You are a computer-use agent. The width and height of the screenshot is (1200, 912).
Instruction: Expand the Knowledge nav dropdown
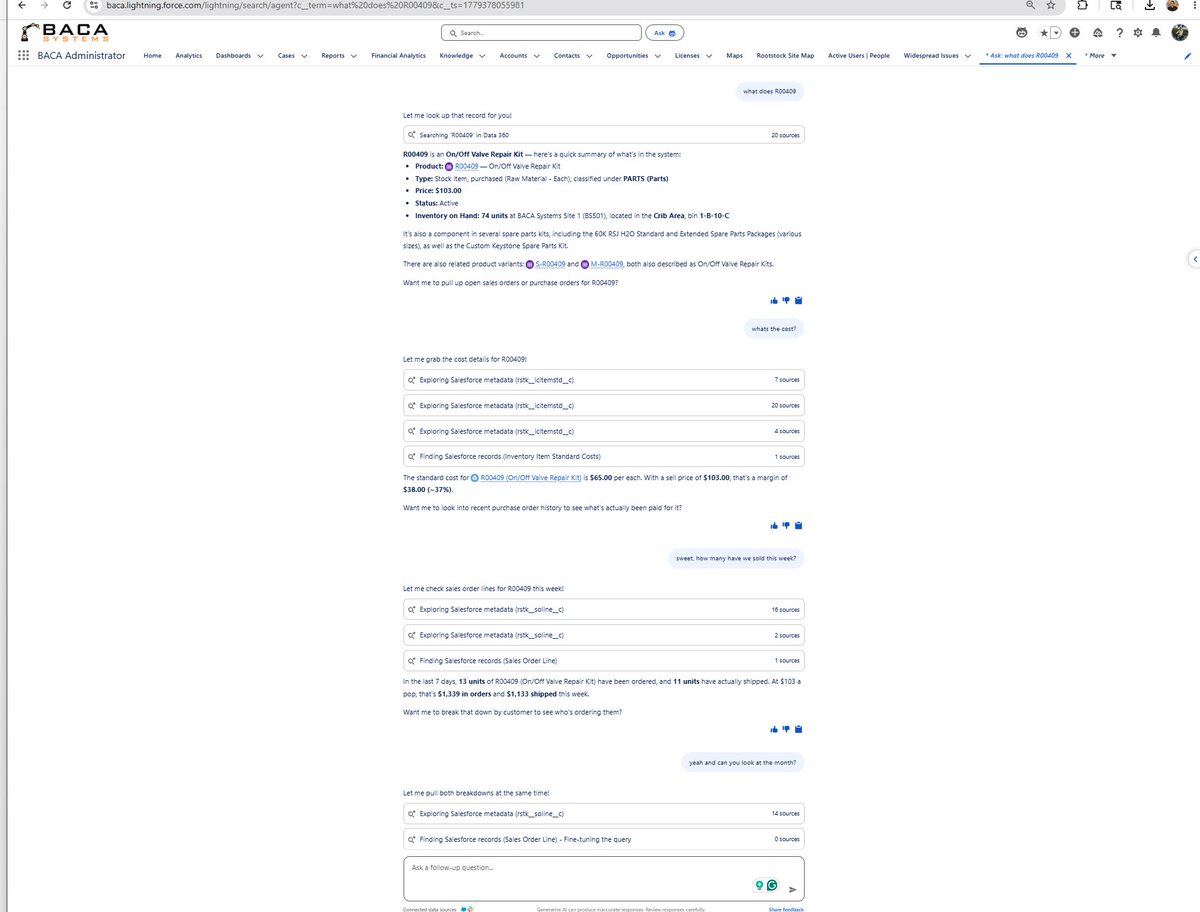[x=482, y=56]
